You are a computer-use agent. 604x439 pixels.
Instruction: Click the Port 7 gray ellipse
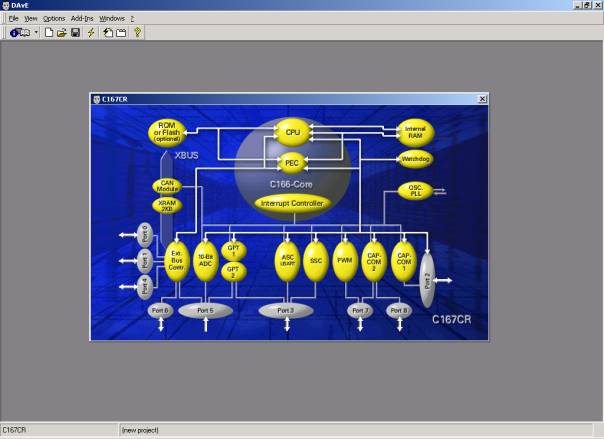click(x=360, y=310)
